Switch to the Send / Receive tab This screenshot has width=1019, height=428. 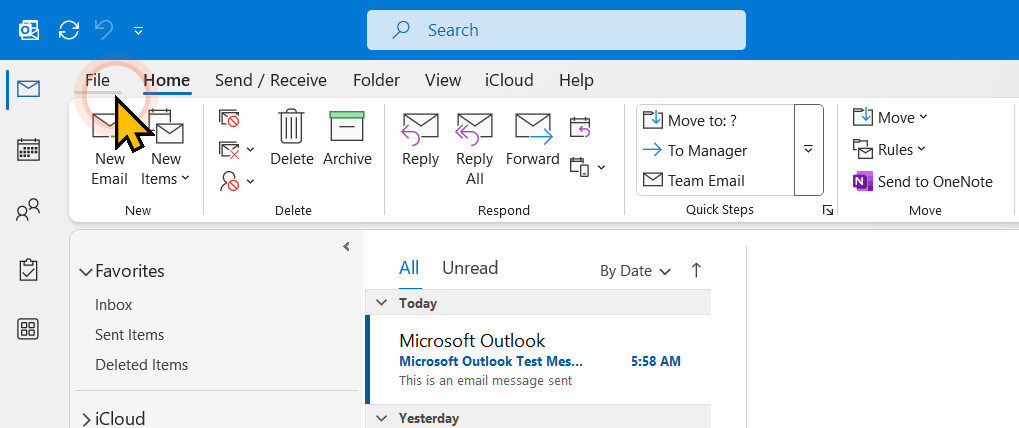(270, 80)
